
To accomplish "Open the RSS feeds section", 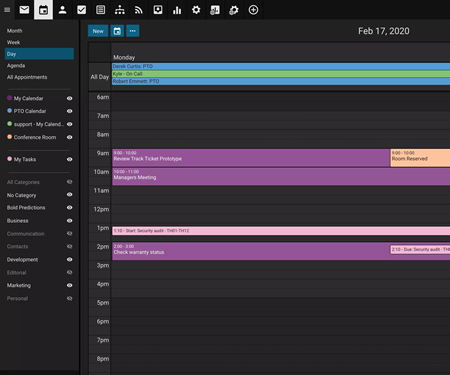I will (139, 10).
